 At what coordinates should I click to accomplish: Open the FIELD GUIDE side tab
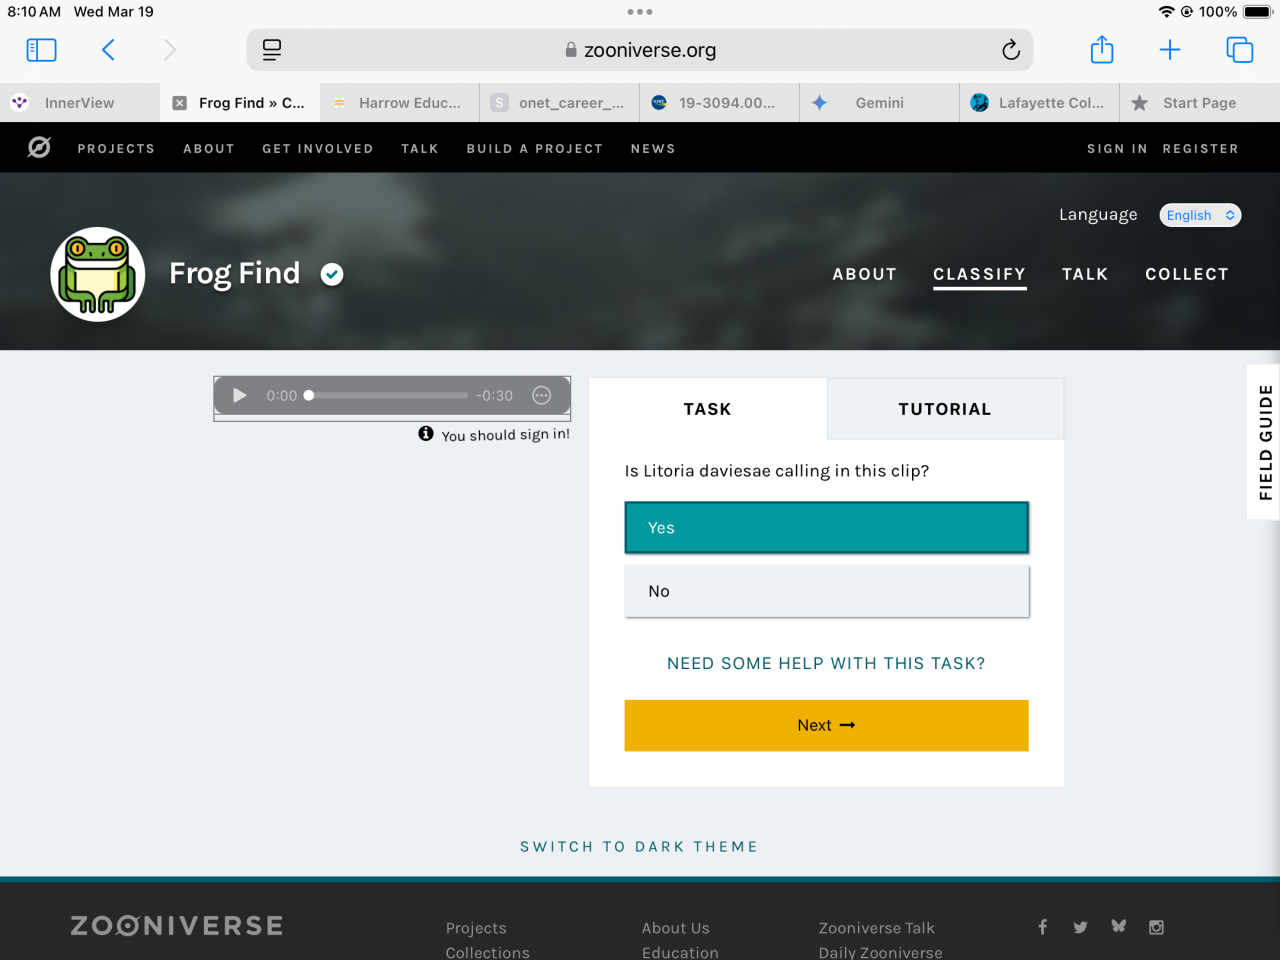click(1264, 442)
